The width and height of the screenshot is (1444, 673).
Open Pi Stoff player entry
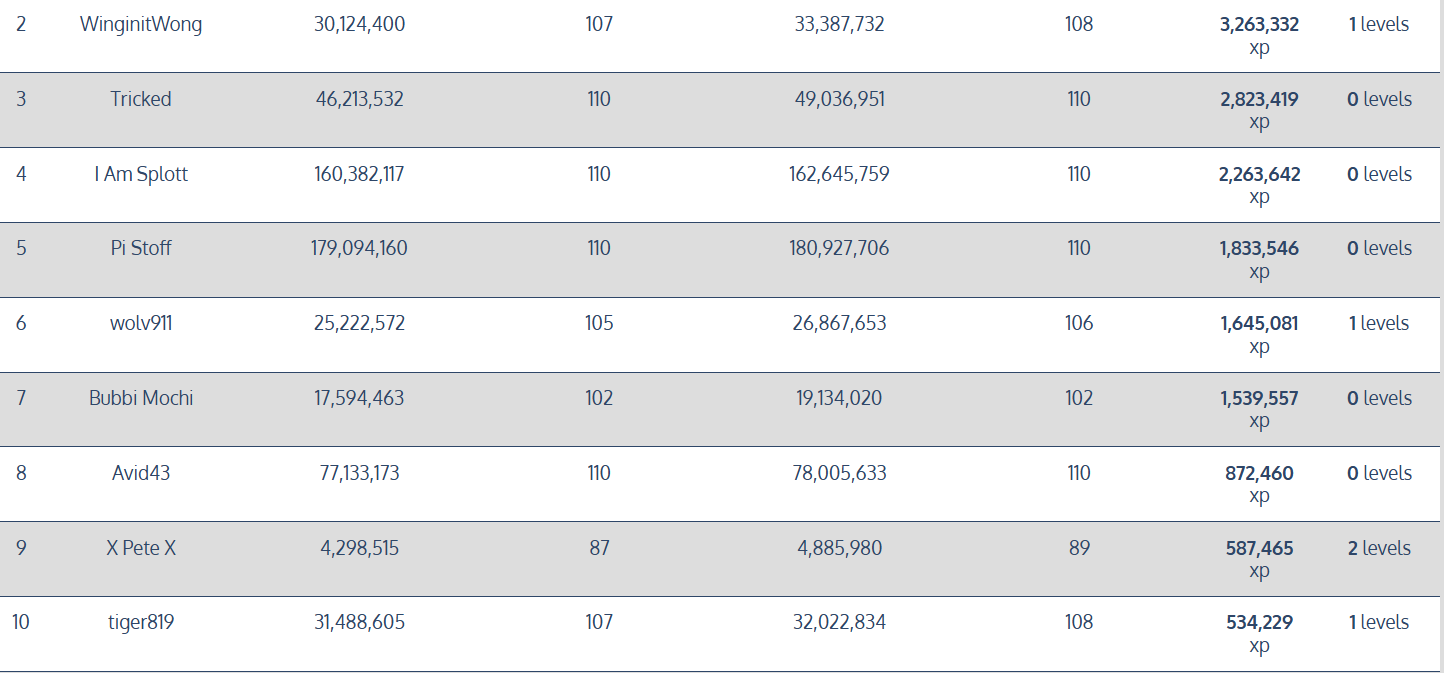click(141, 248)
